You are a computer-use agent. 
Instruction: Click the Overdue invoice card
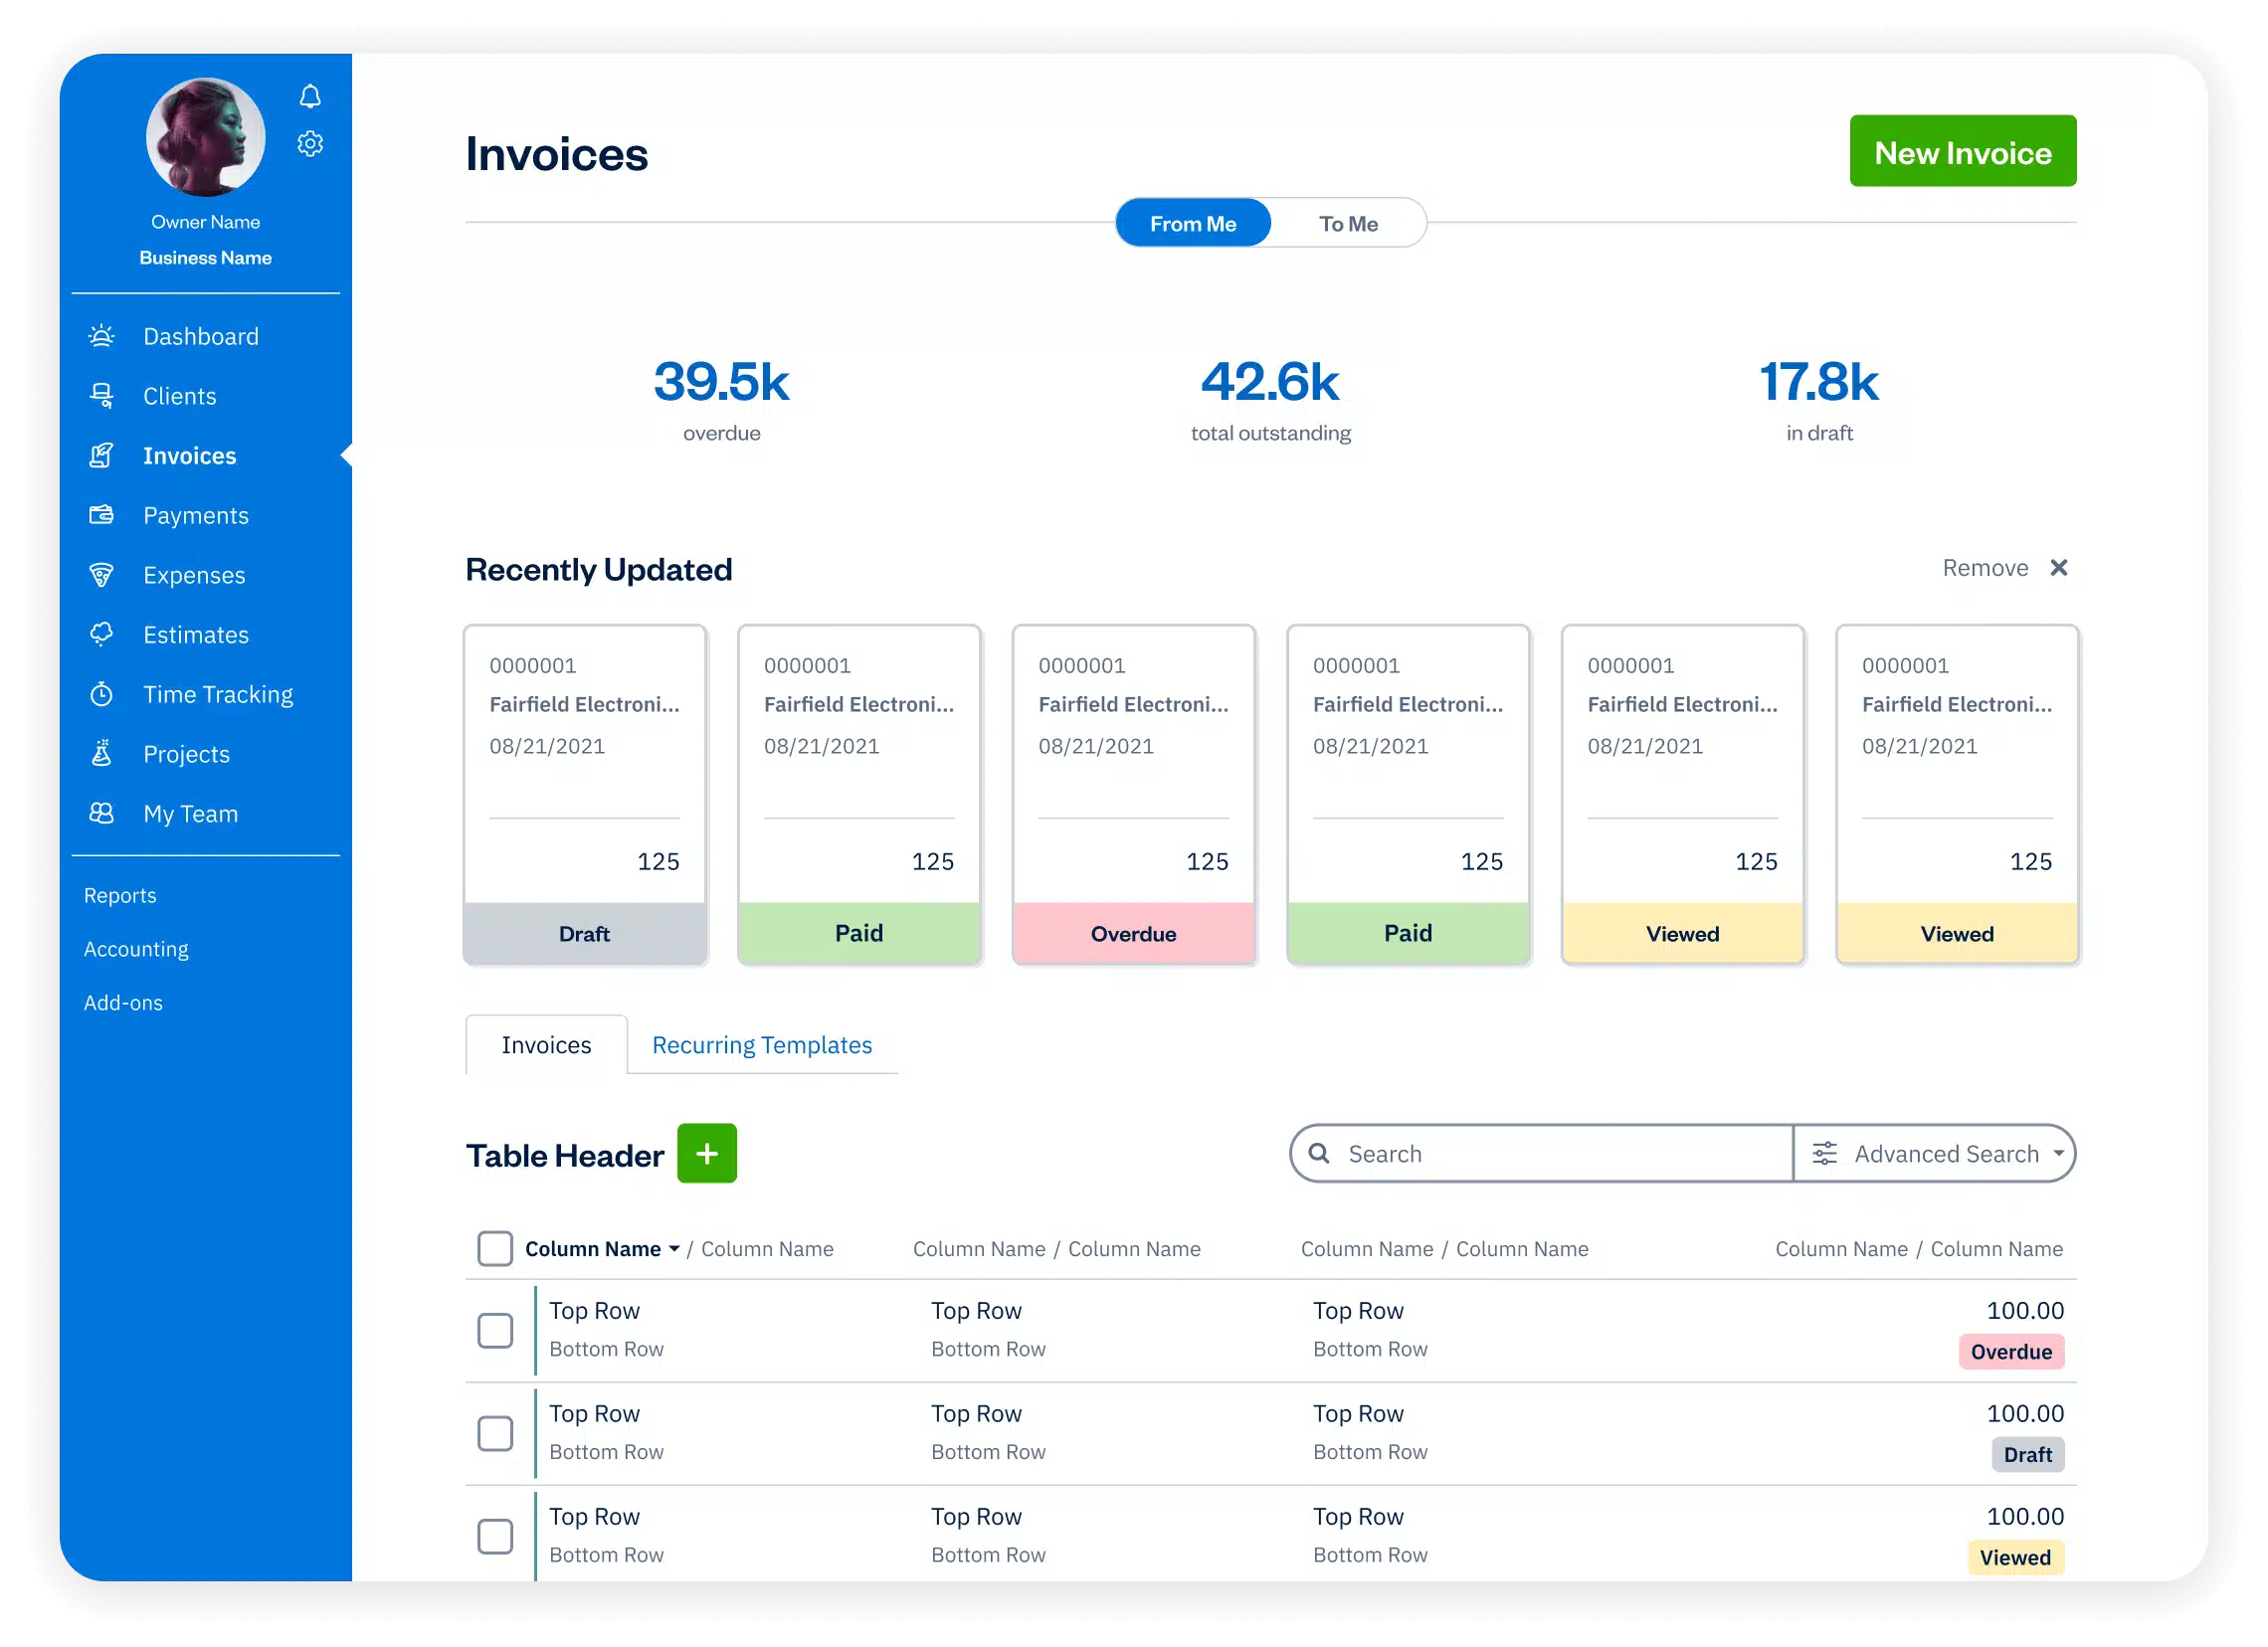tap(1134, 793)
